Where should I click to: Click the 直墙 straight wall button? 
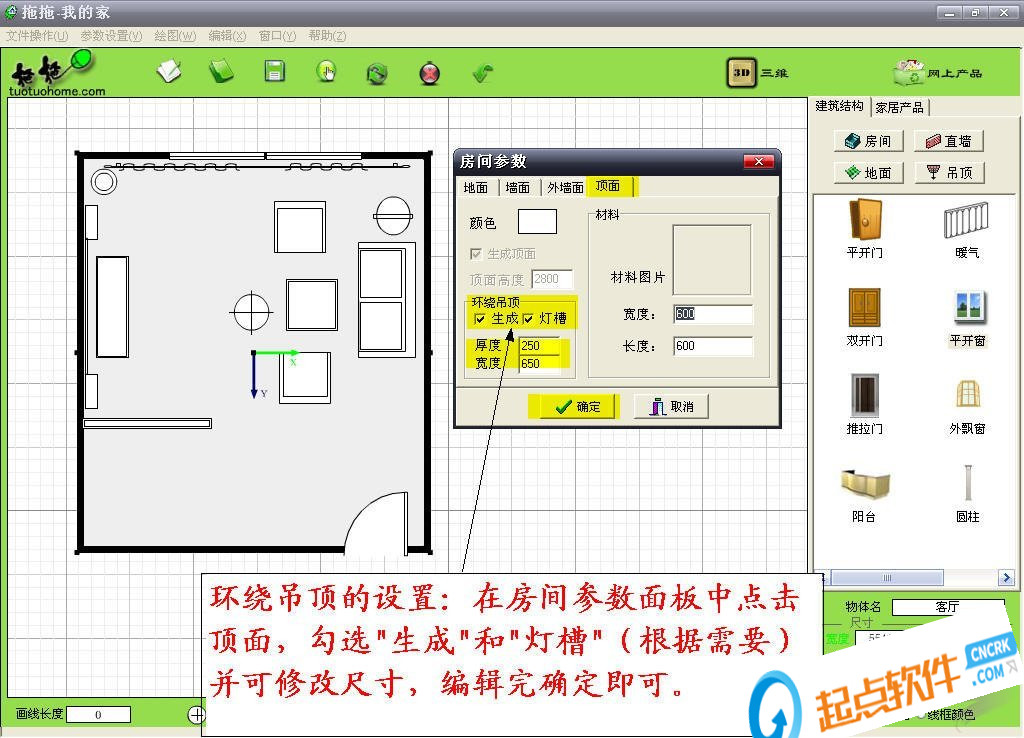(x=949, y=141)
